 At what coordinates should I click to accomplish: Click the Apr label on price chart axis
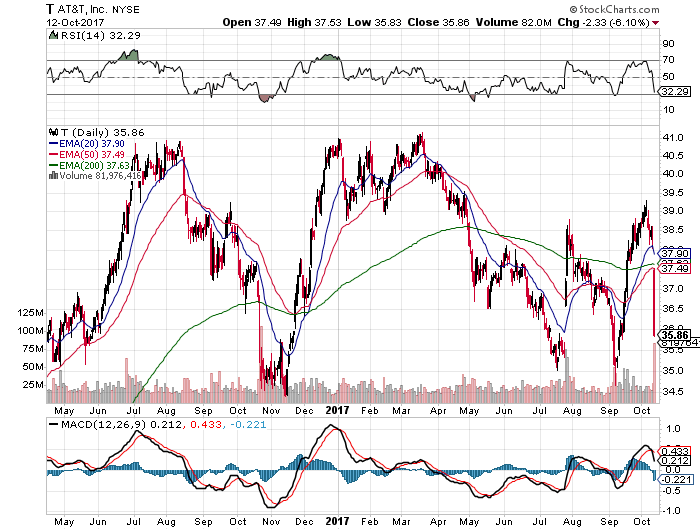point(438,410)
